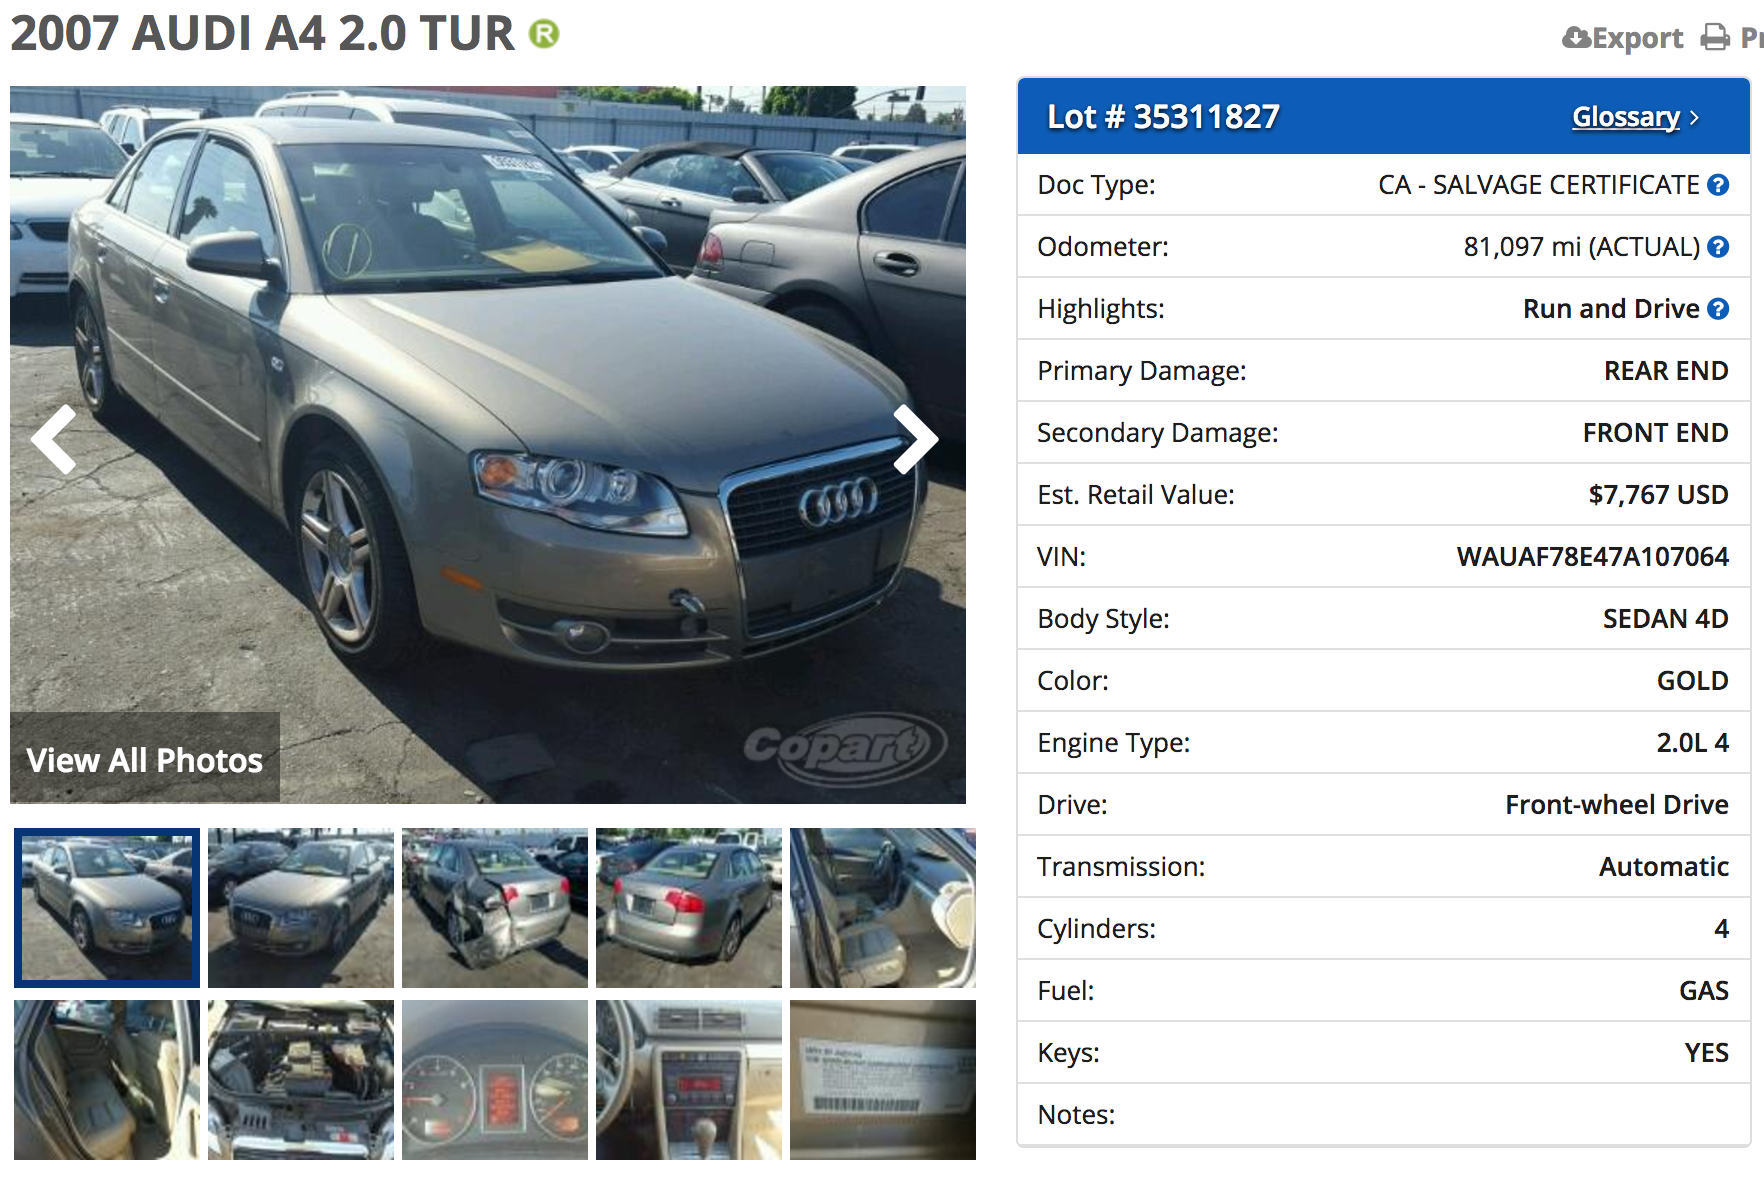Open the Glossary link
Image resolution: width=1764 pixels, height=1178 pixels.
click(1626, 117)
